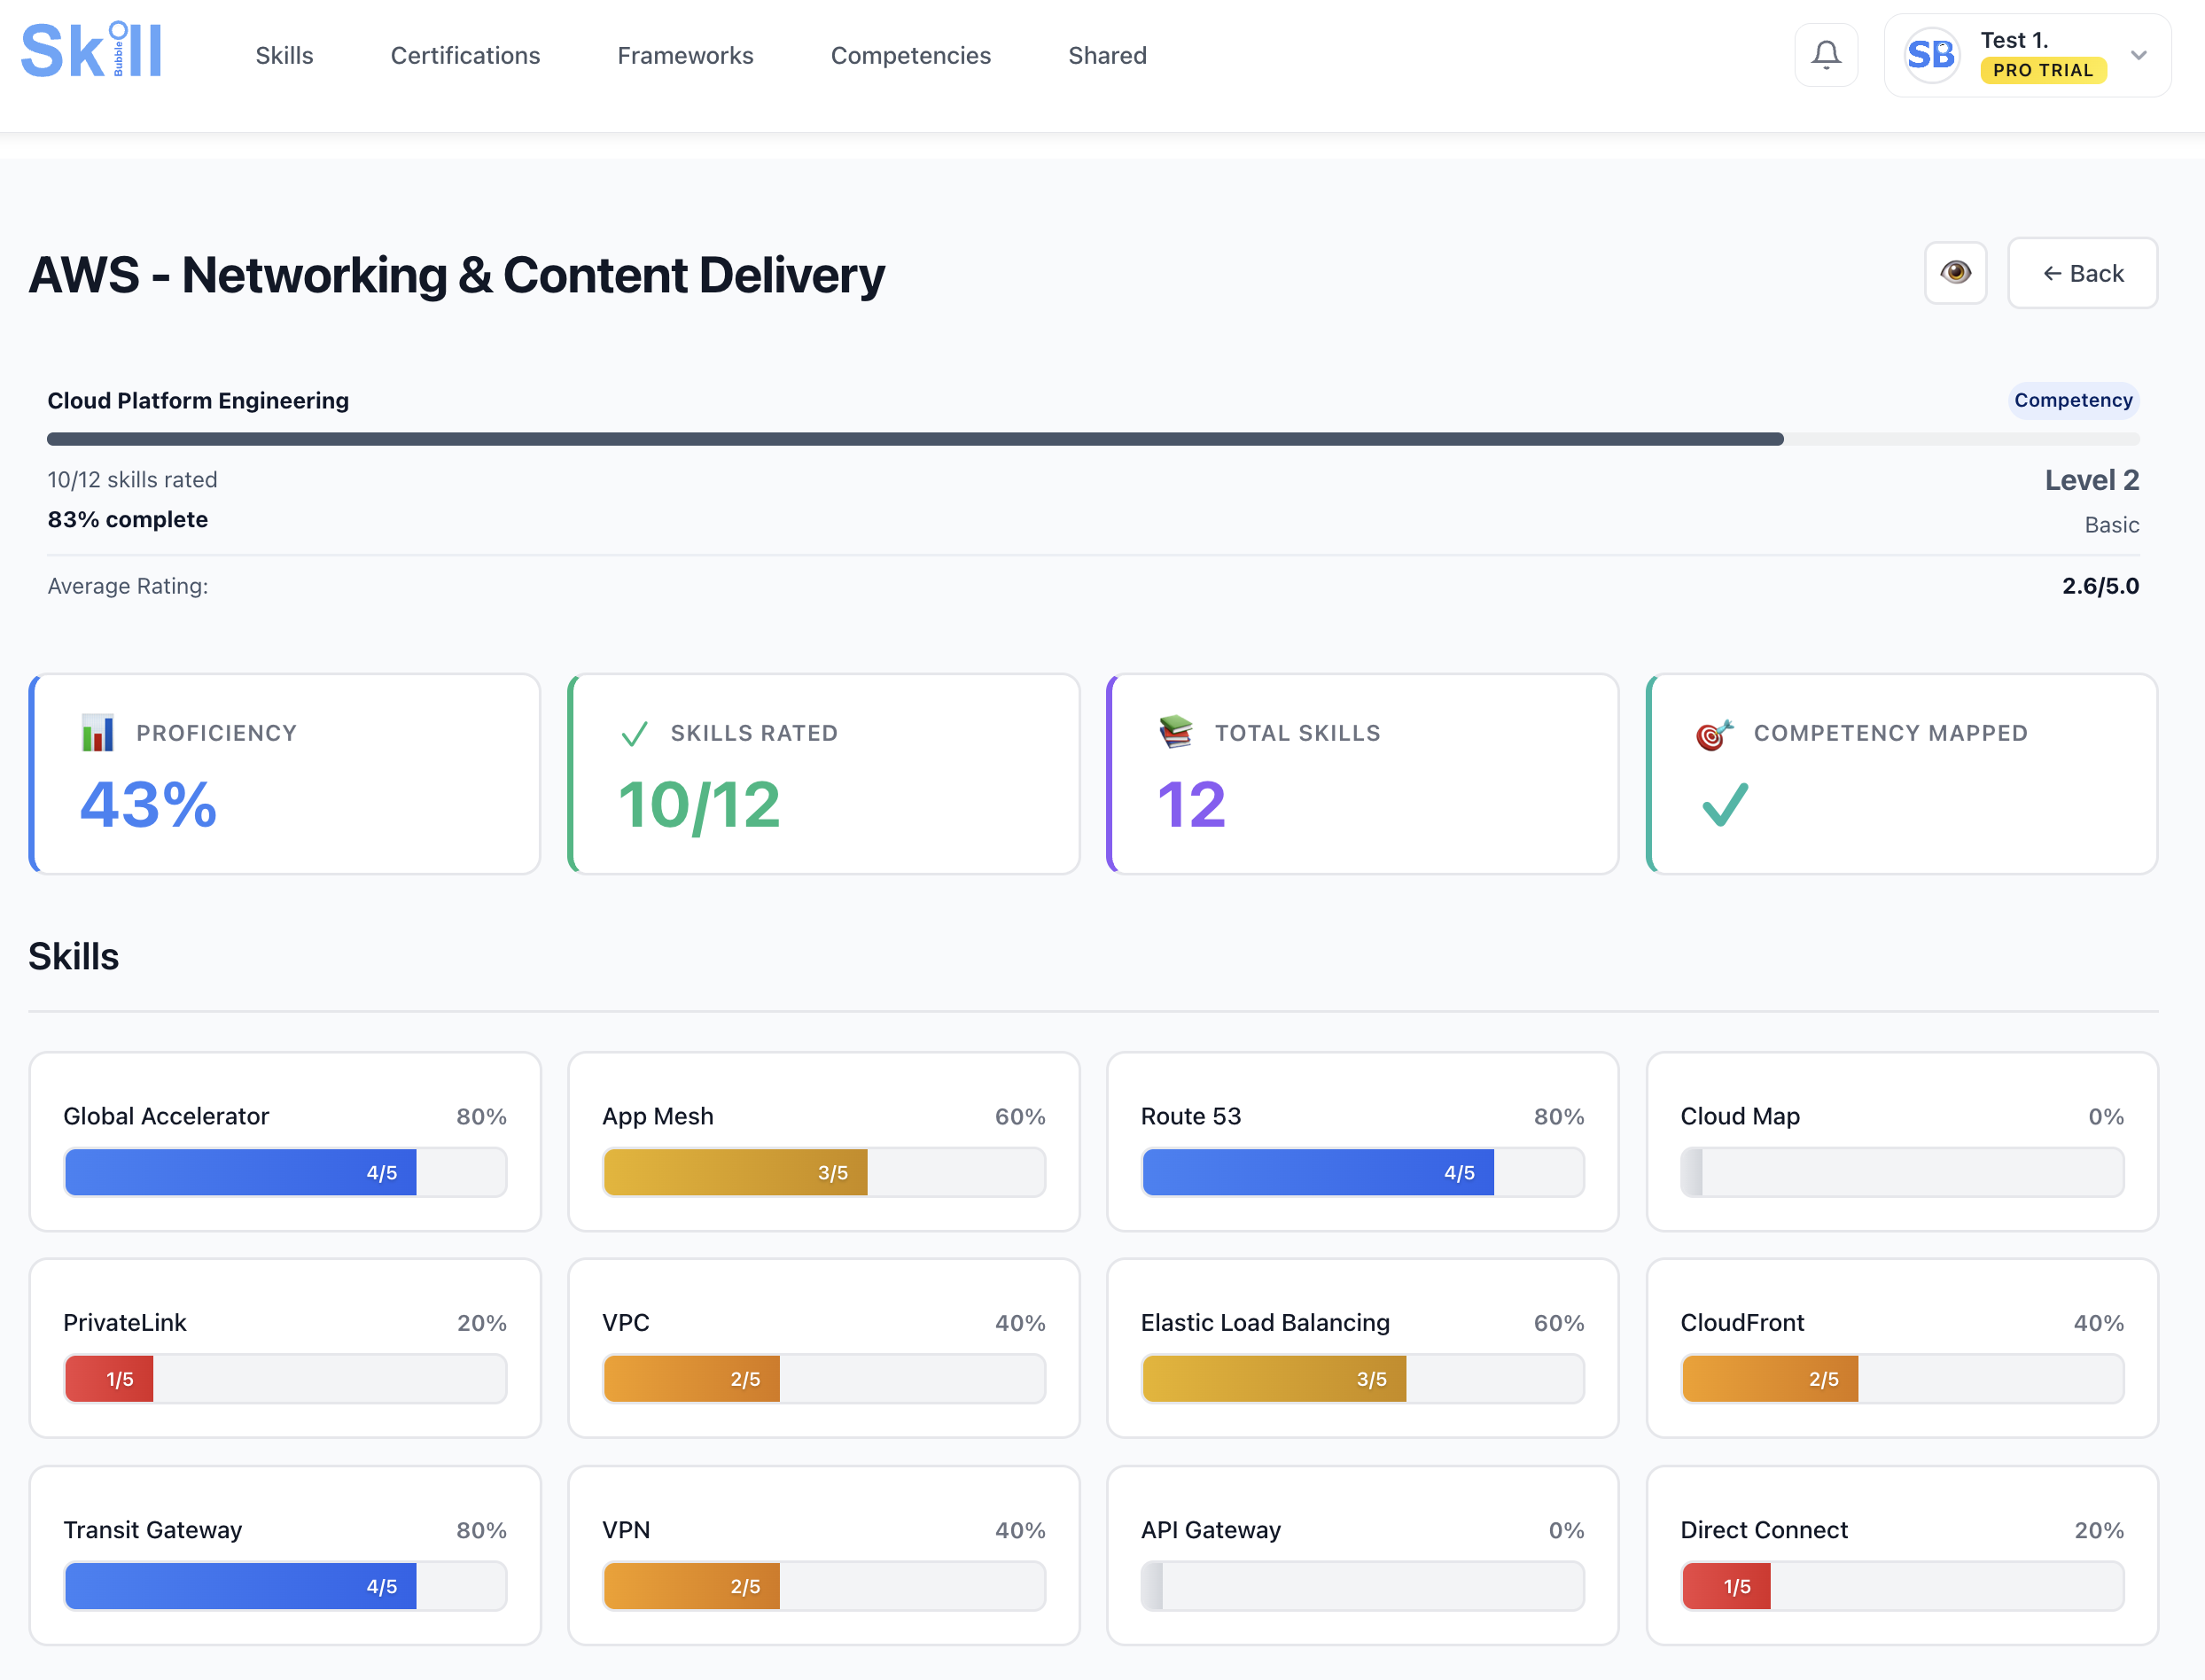This screenshot has height=1680, width=2205.
Task: Click the Transit Gateway rating bar
Action: (x=285, y=1586)
